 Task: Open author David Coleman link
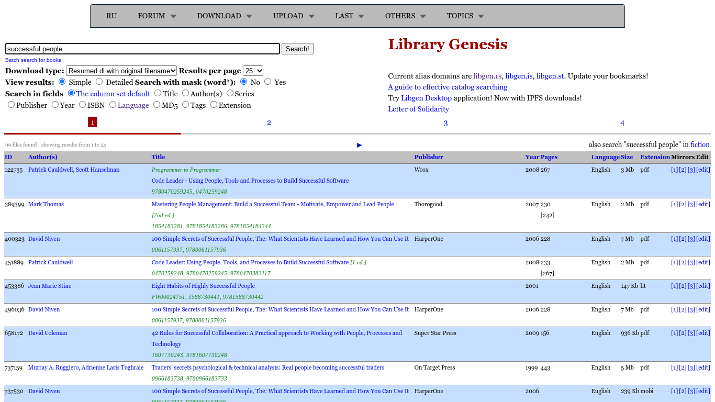47,333
